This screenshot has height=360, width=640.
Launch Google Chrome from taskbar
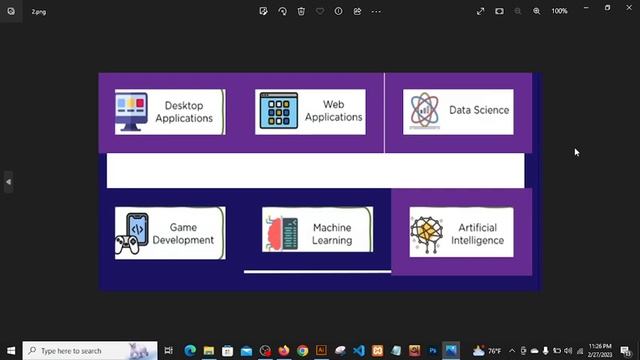pos(302,351)
